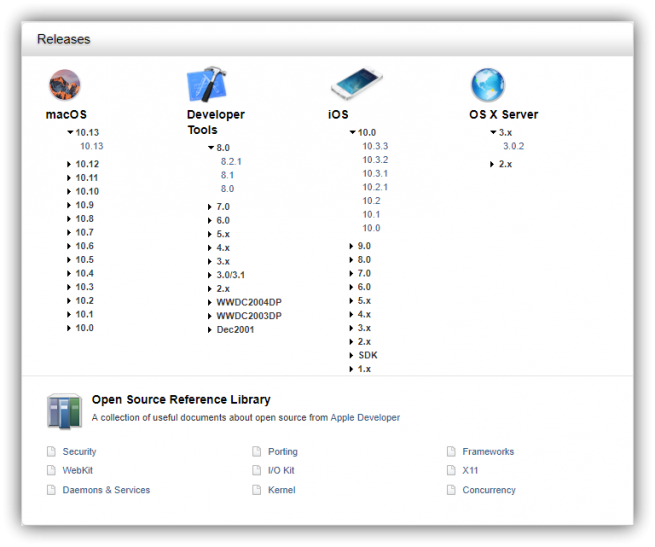This screenshot has height=547, width=655.
Task: Click the document icon beside X11
Action: click(451, 470)
